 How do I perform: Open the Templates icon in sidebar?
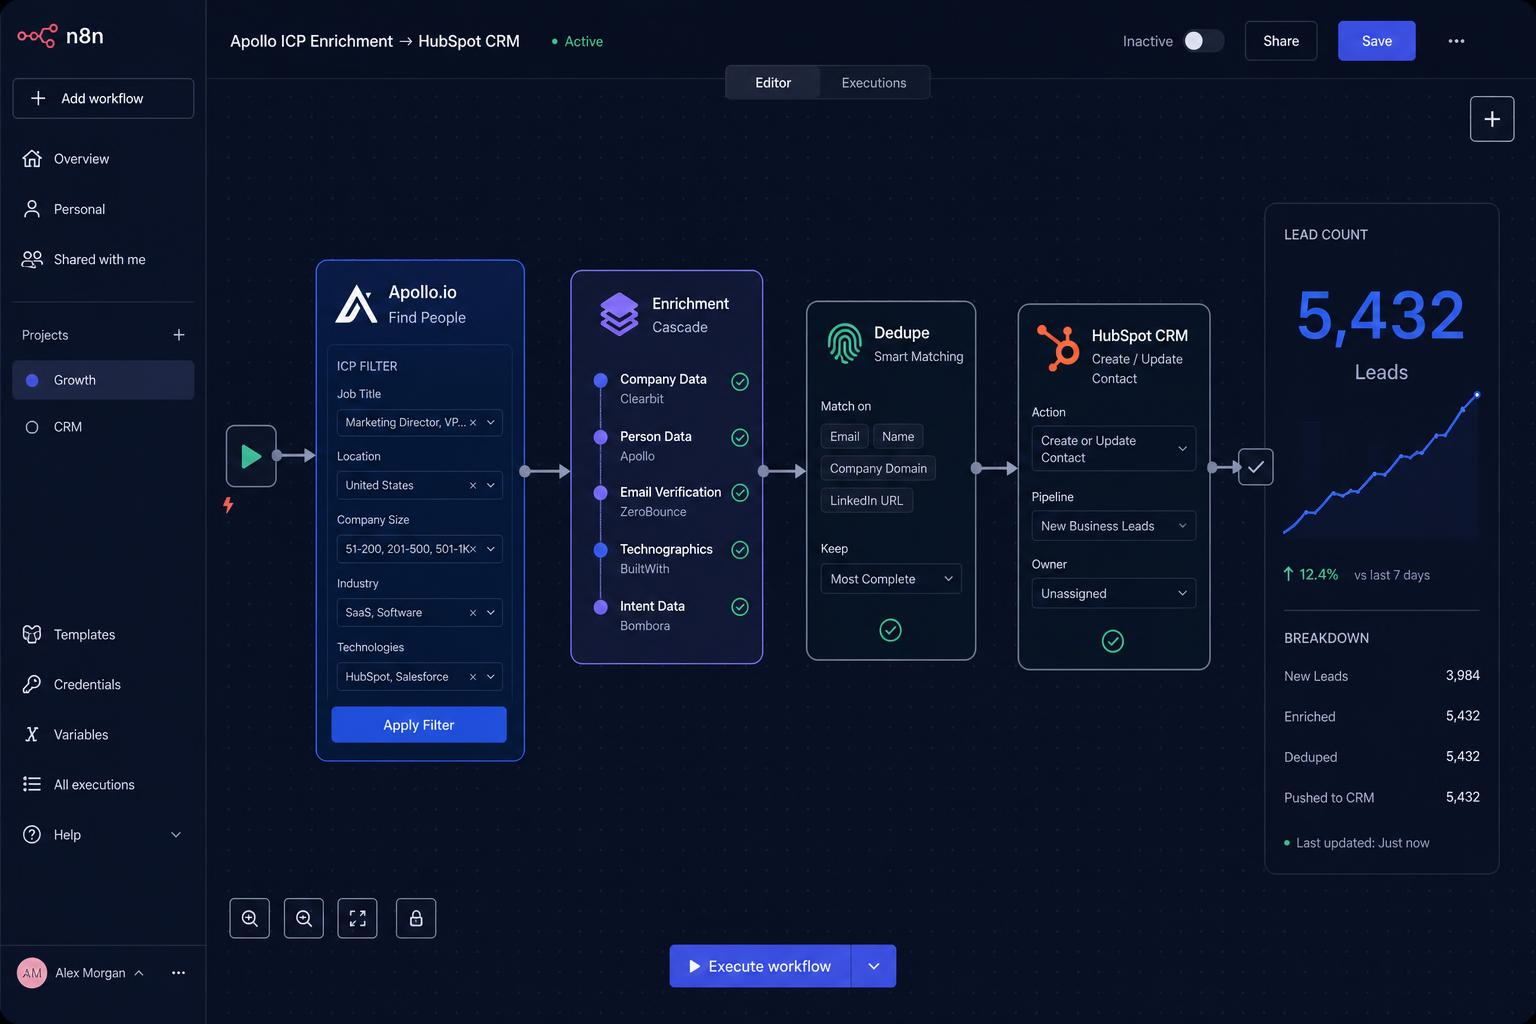tap(32, 634)
